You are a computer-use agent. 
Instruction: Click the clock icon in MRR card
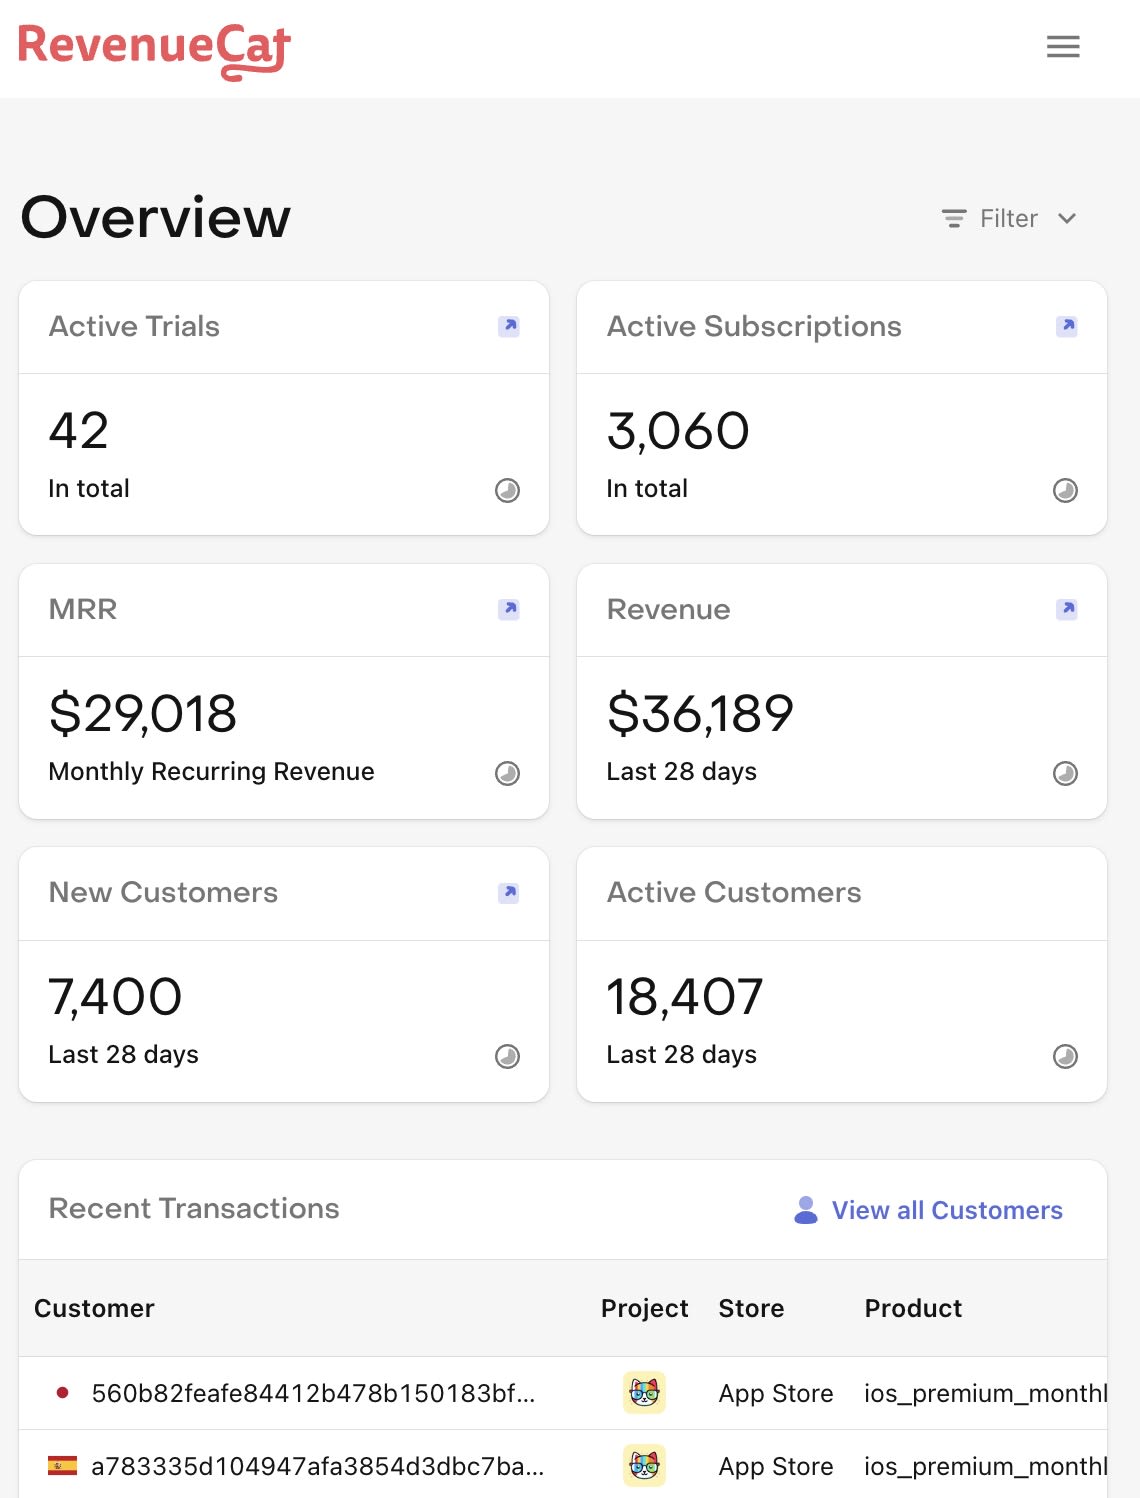(x=508, y=773)
